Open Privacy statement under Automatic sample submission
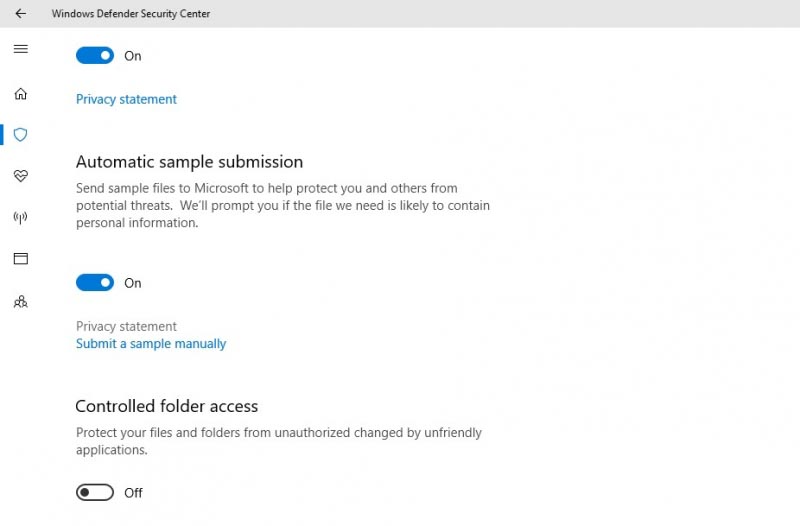This screenshot has width=800, height=526. pos(126,326)
